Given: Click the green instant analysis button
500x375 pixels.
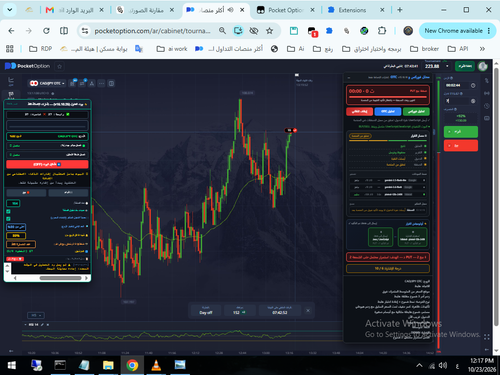Looking at the screenshot, I should point(416,111).
